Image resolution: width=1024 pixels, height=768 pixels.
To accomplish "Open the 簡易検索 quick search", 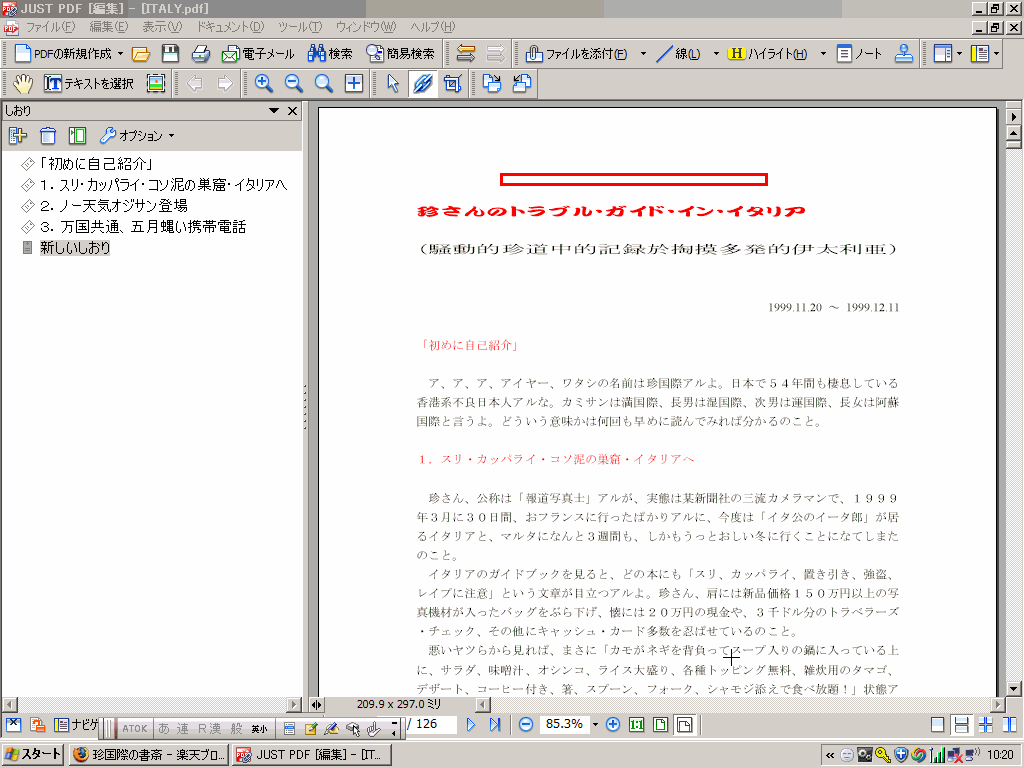I will 400,54.
